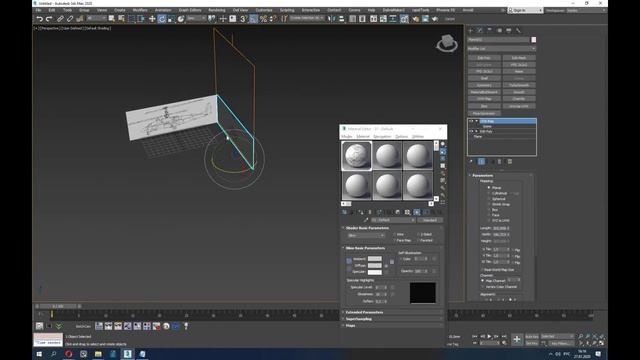Viewport: 640px width, 360px height.
Task: Click Show Shaded Material in Viewport icon
Action: (417, 212)
